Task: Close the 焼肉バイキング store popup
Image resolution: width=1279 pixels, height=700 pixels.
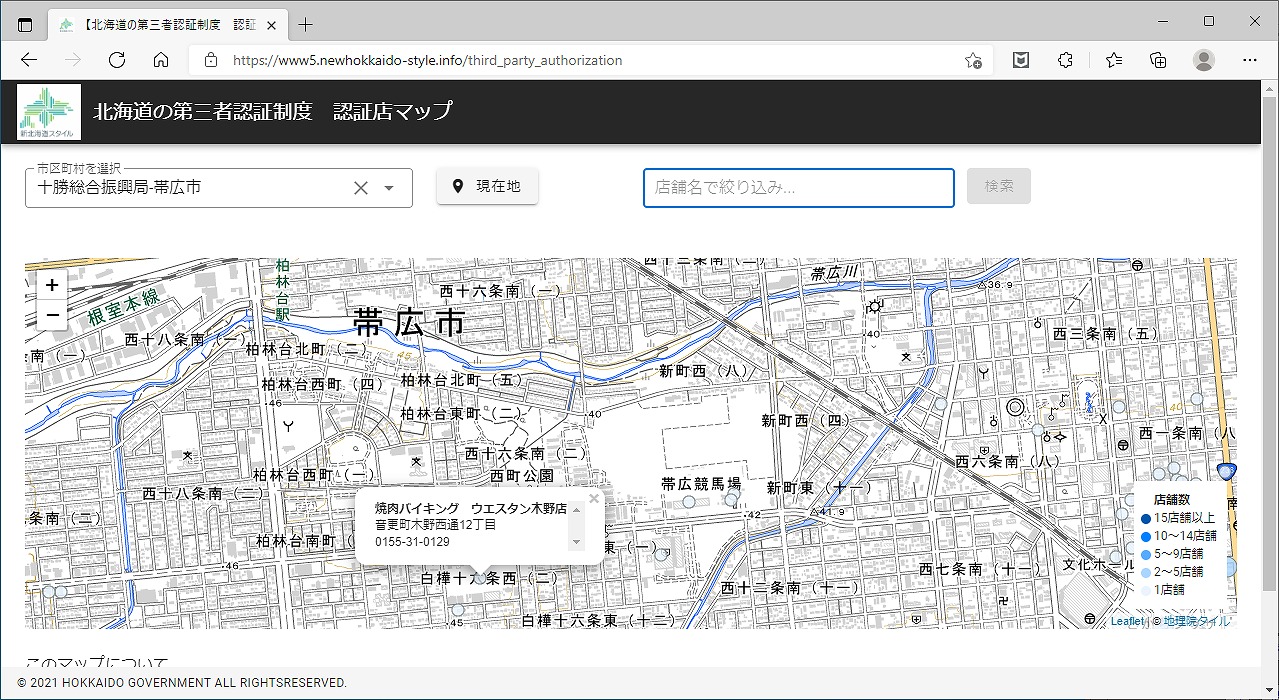Action: pyautogui.click(x=593, y=498)
